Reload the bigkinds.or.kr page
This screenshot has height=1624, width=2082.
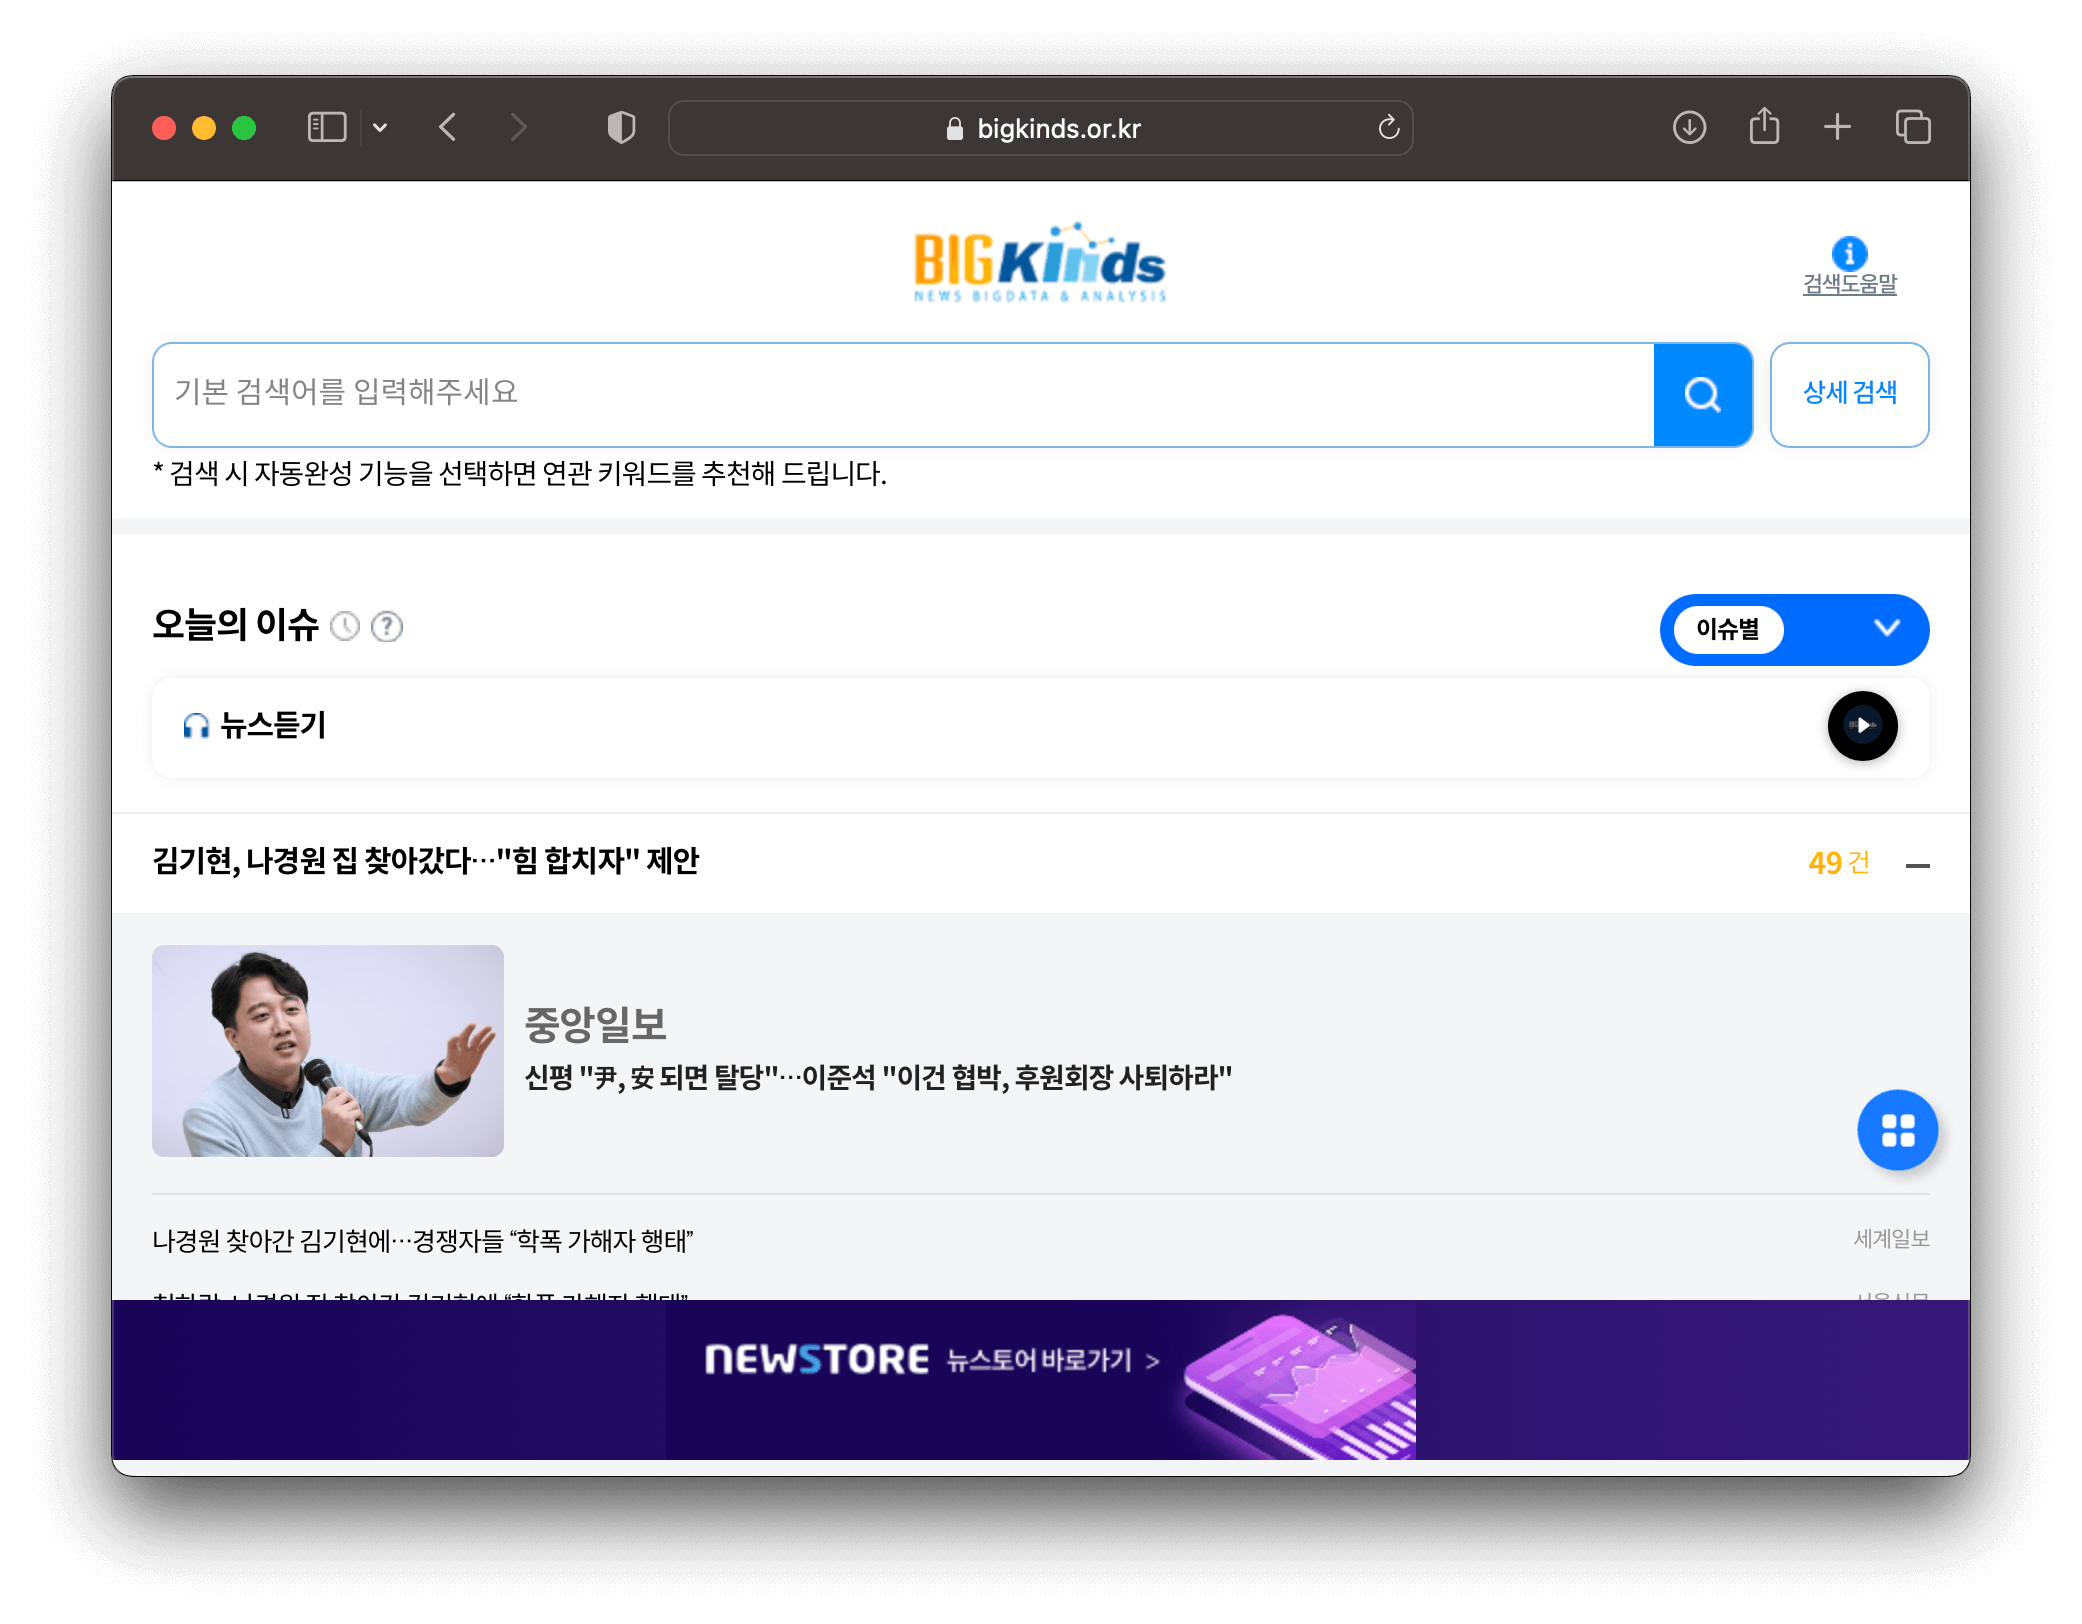[x=1388, y=128]
